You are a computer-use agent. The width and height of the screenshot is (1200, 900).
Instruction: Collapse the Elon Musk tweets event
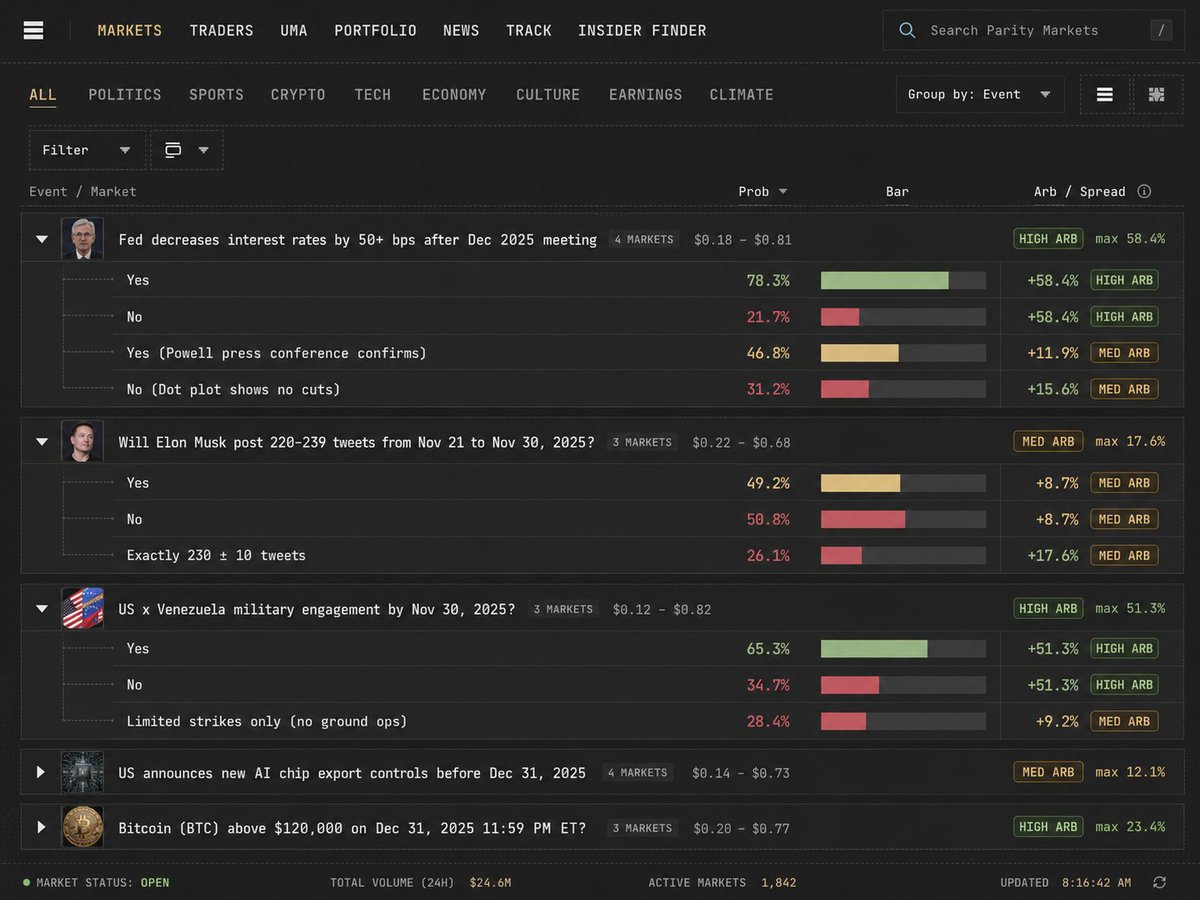(x=41, y=441)
